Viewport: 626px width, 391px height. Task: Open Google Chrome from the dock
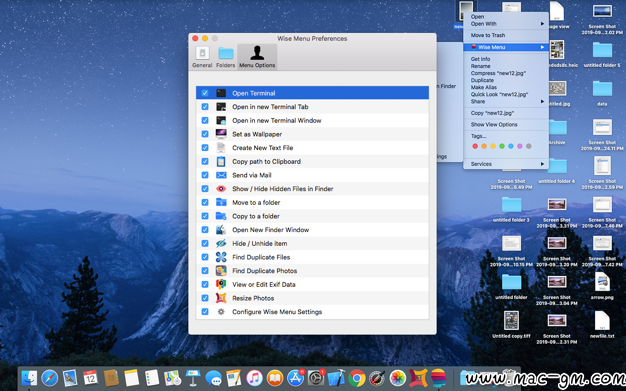(357, 377)
